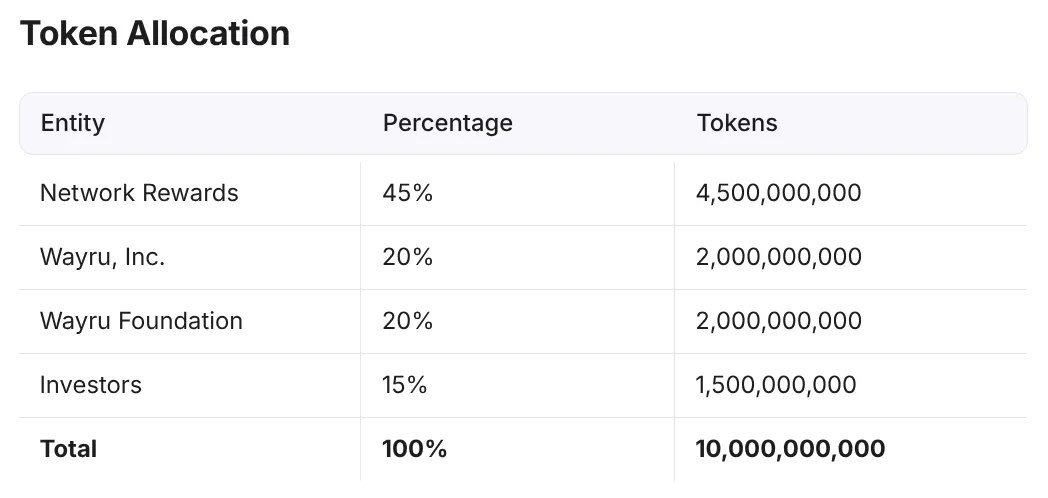Click the 2,000,000,000 cell for Wayru, Inc.
This screenshot has width=1048, height=498.
[779, 257]
